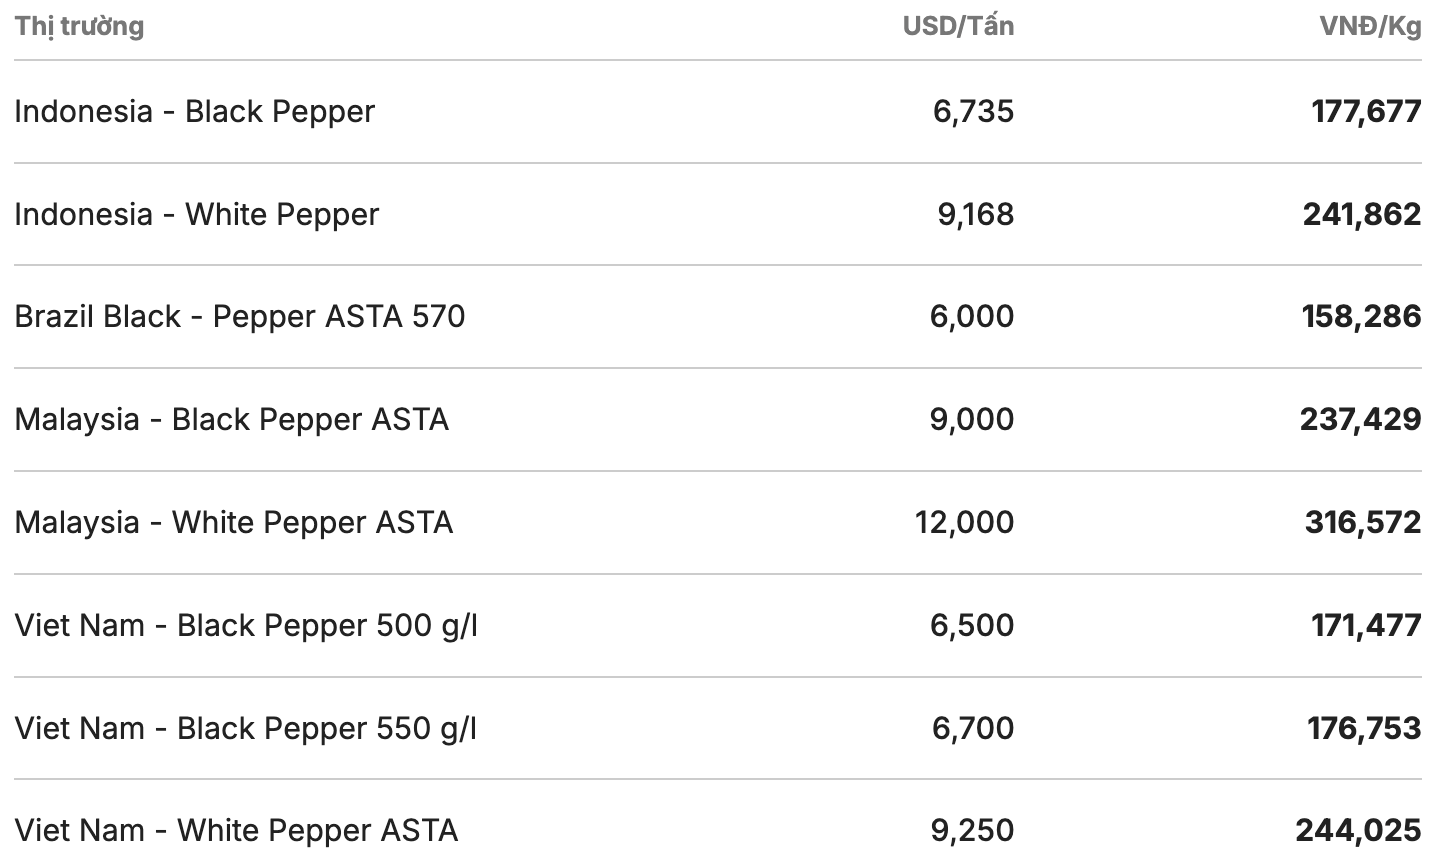Viewport: 1432px width, 858px height.
Task: Click the USD/Tấn column header
Action: coord(957,26)
